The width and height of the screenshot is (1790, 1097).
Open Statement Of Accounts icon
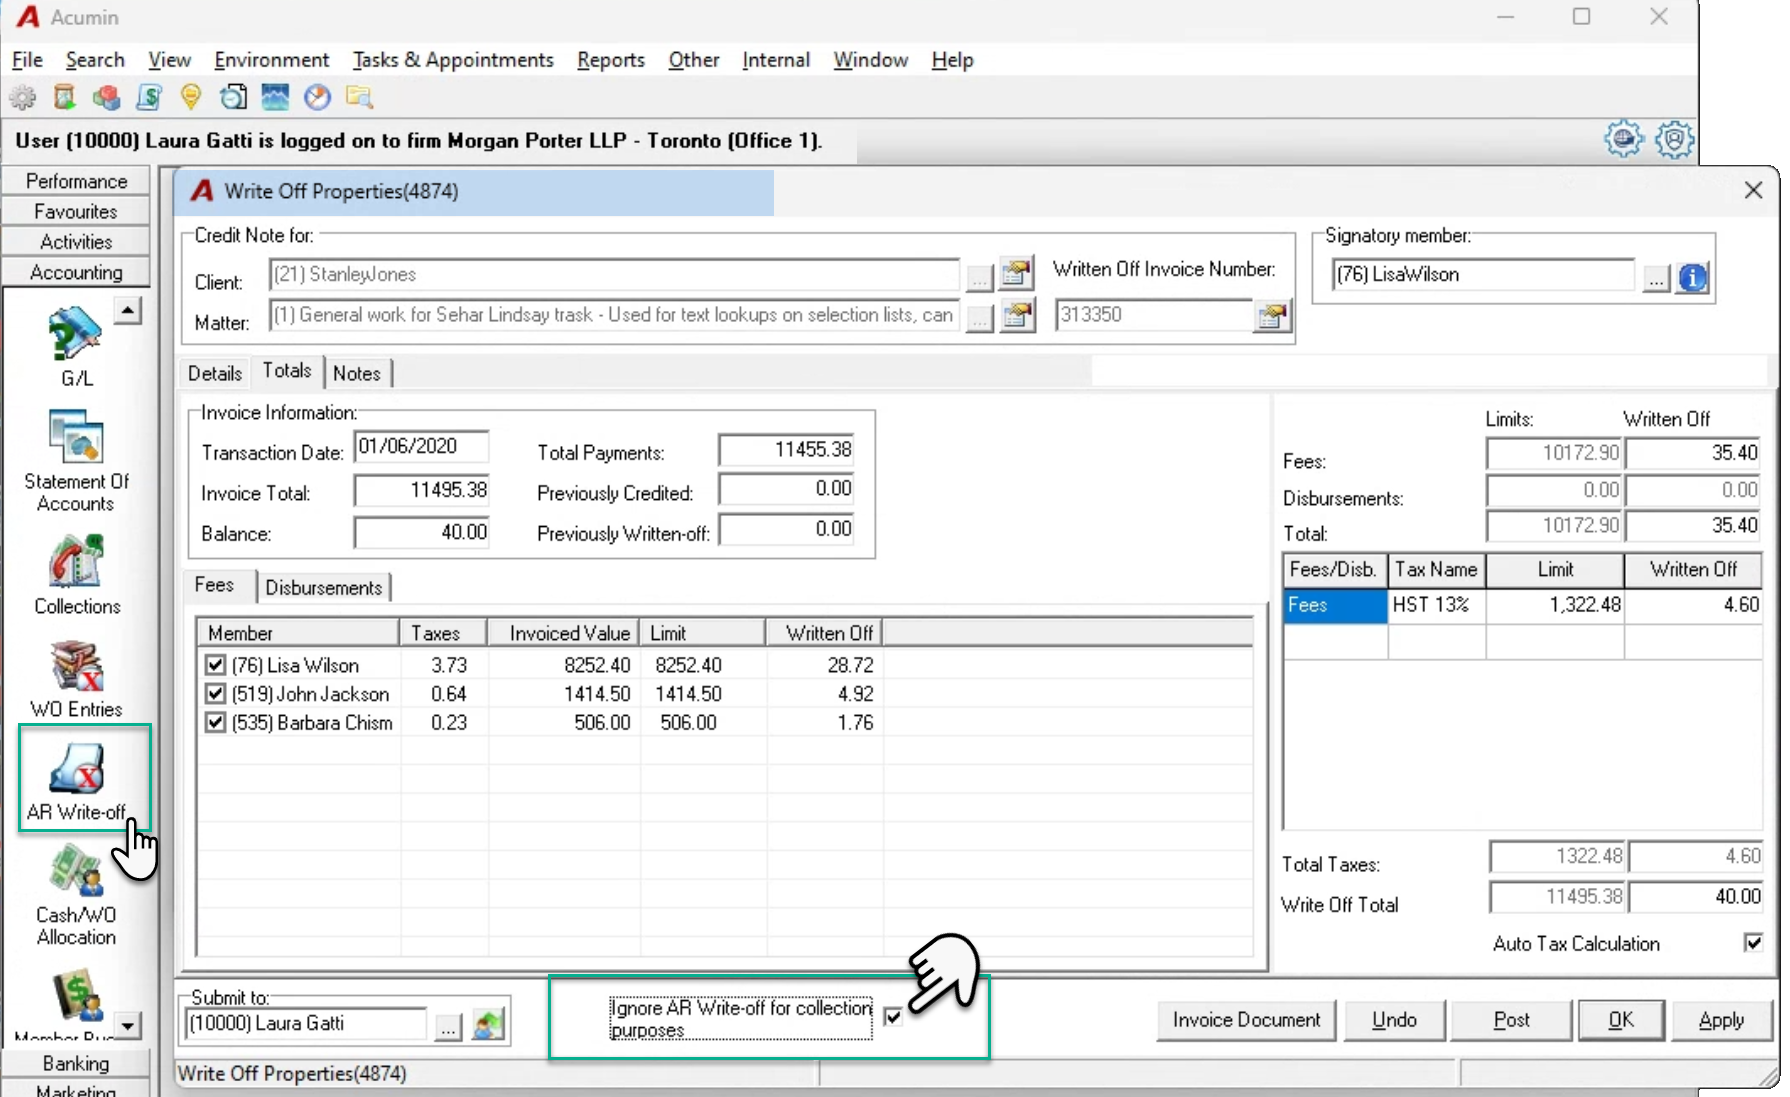pyautogui.click(x=76, y=461)
